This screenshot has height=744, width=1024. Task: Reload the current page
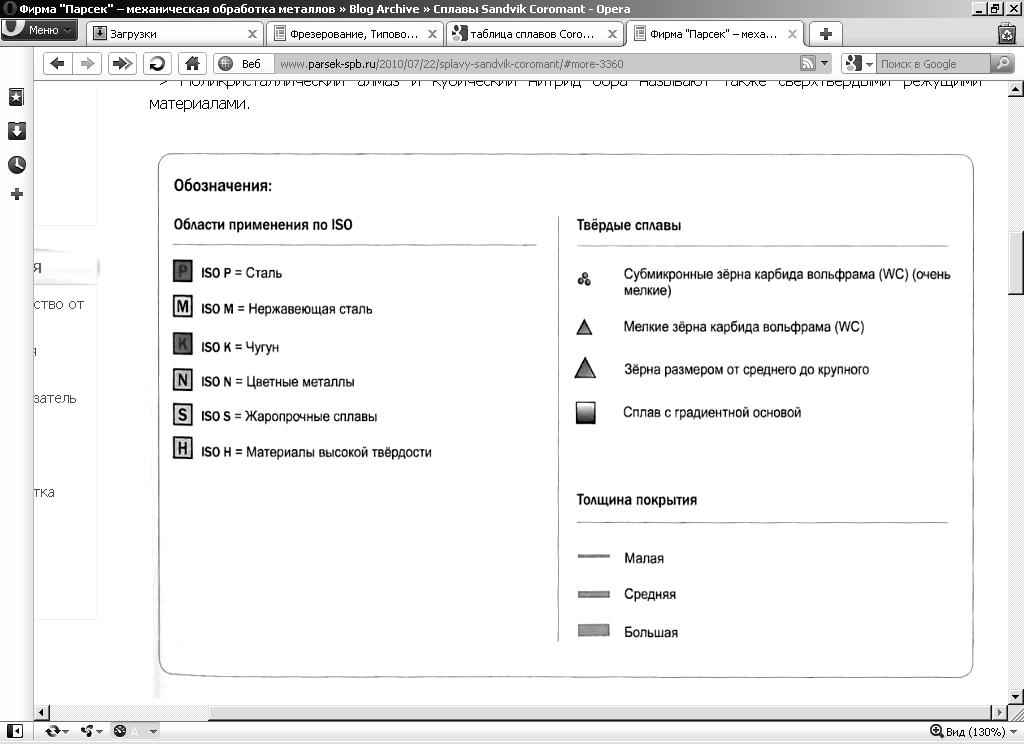(x=157, y=63)
